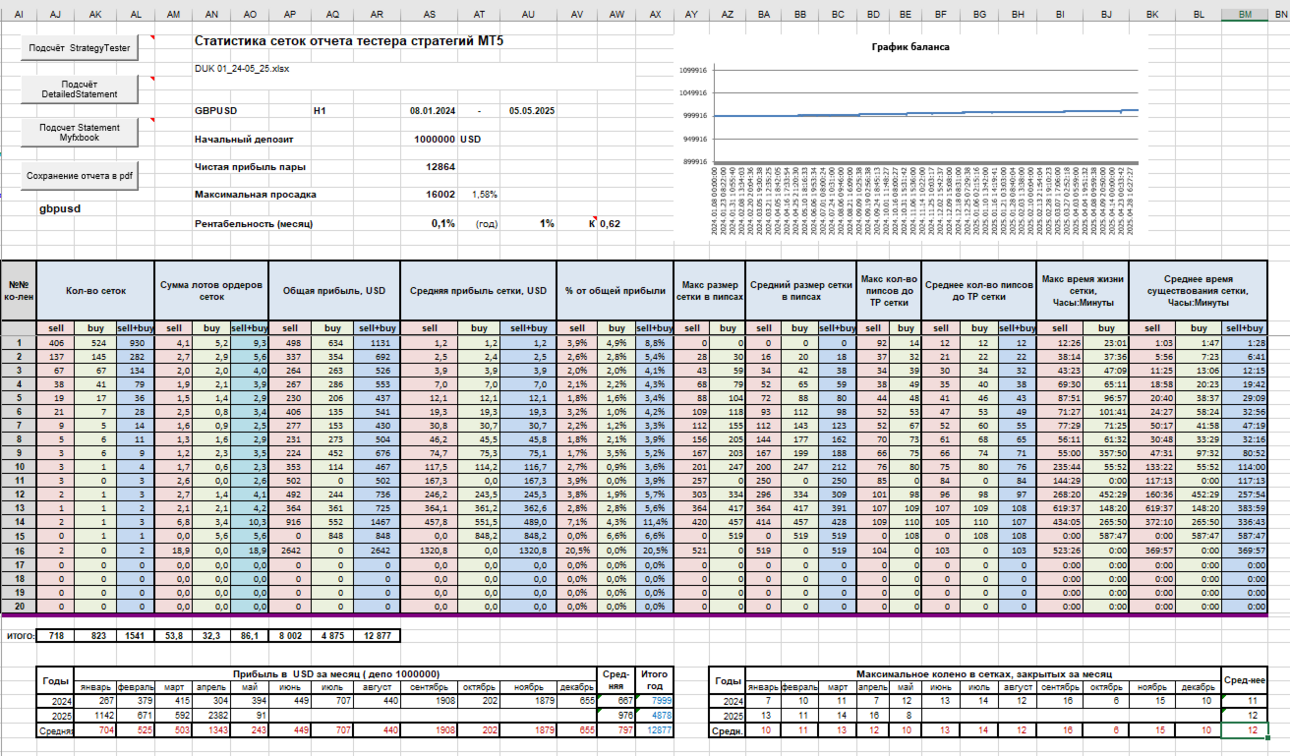
Task: Select the start date '08.01.2024'
Action: coord(432,111)
